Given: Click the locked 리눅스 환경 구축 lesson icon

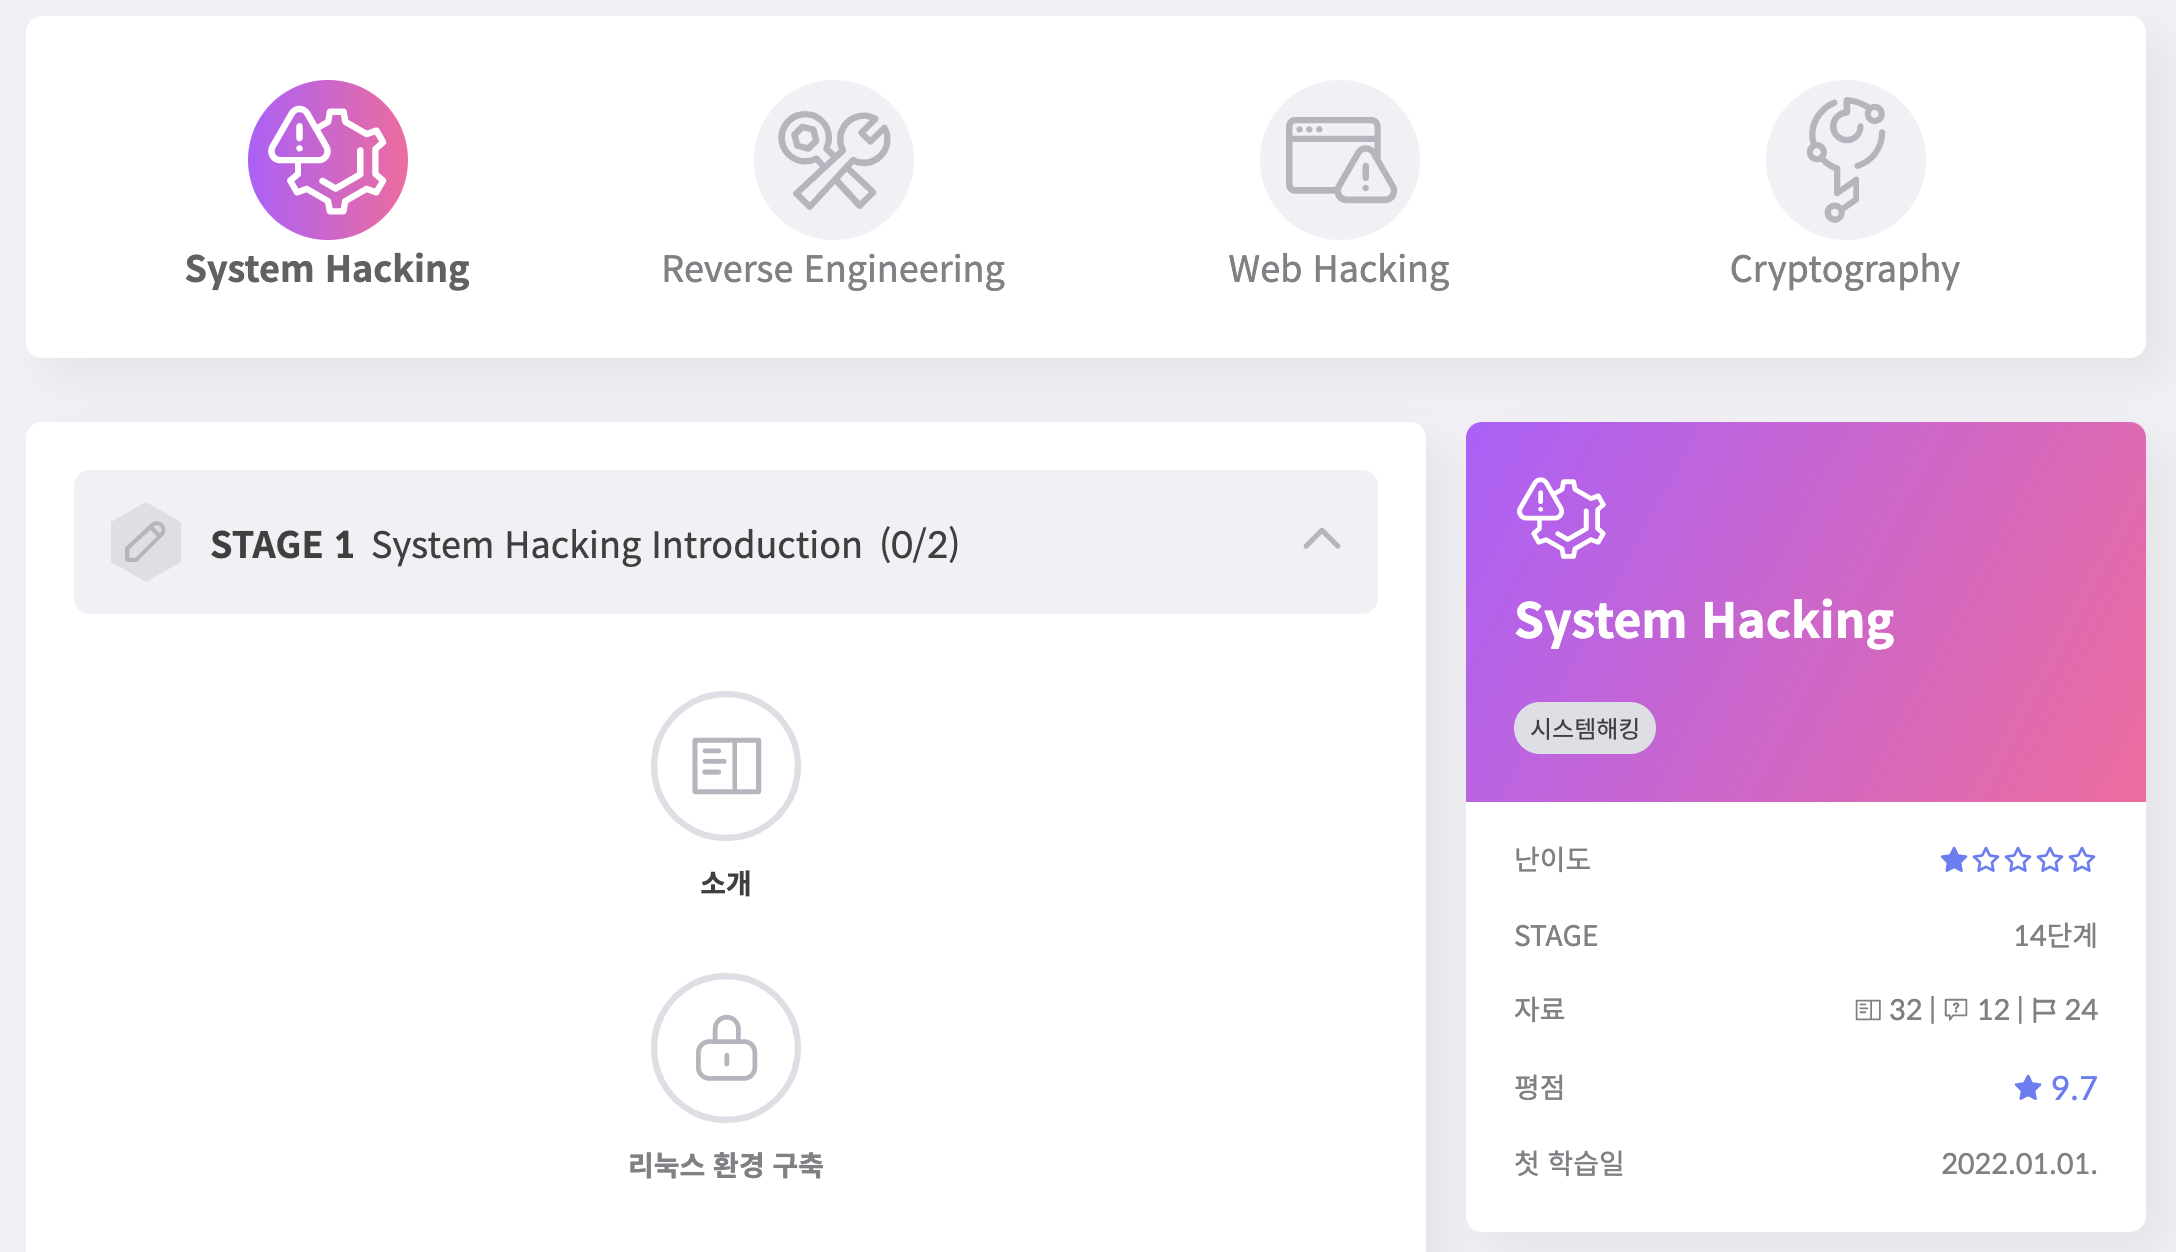Looking at the screenshot, I should click(x=726, y=1048).
